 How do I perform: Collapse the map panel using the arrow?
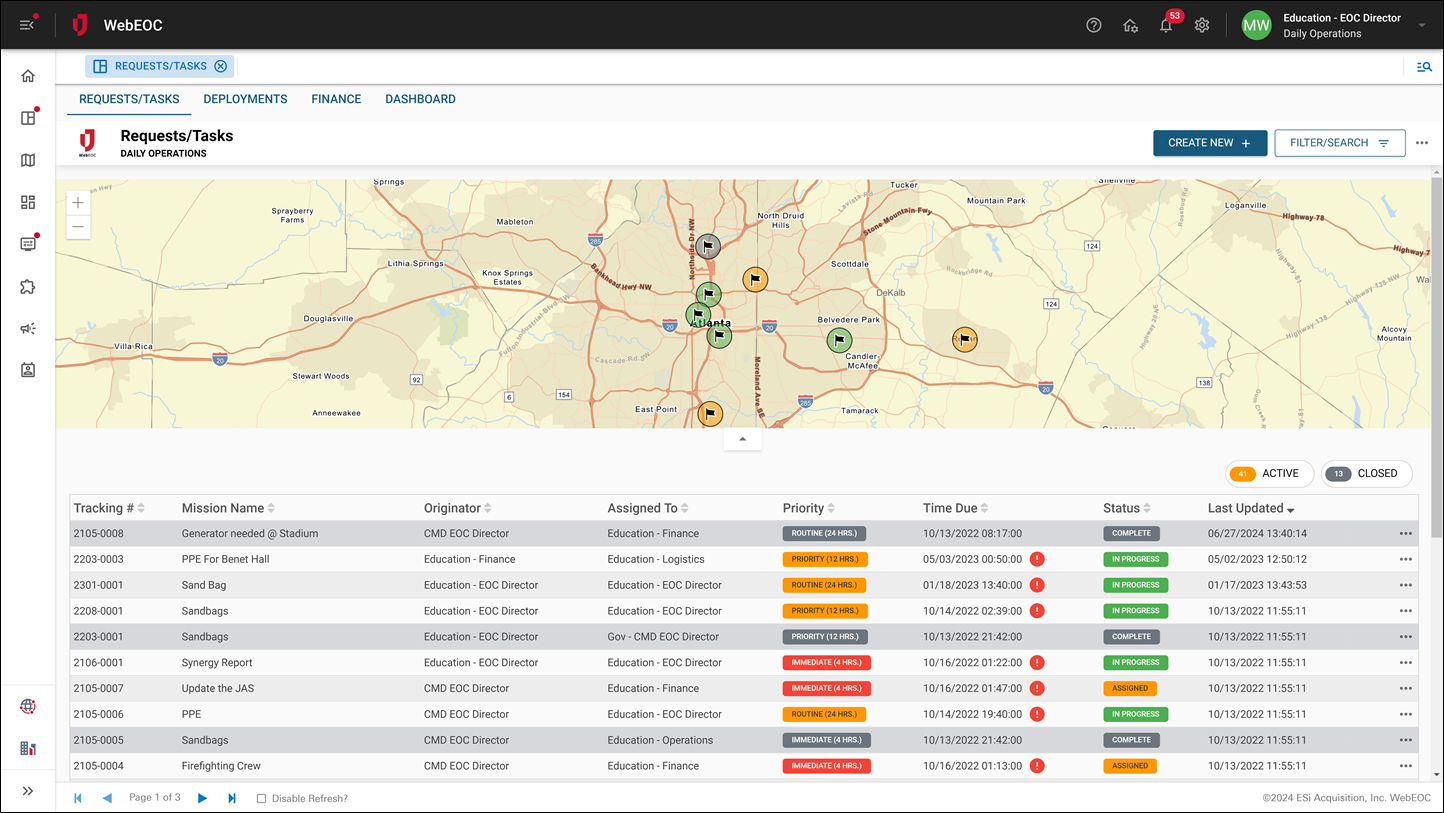(742, 438)
